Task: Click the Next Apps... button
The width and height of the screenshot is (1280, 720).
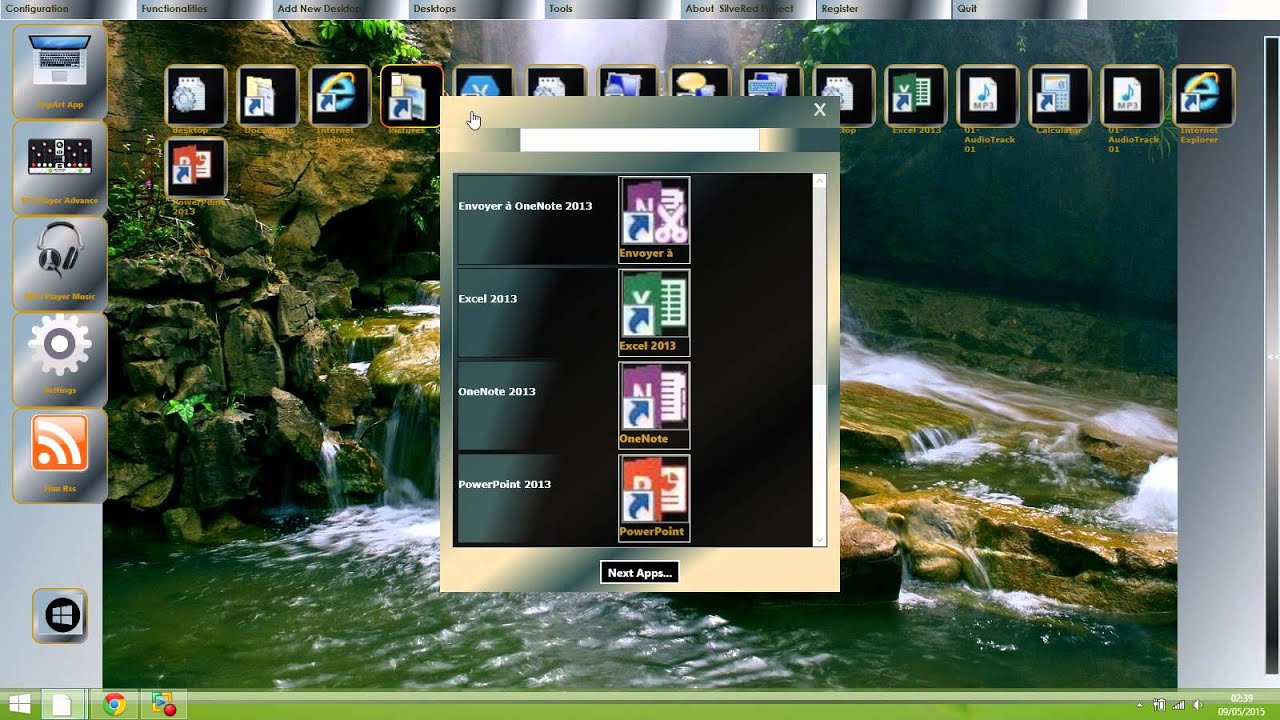Action: [x=640, y=573]
